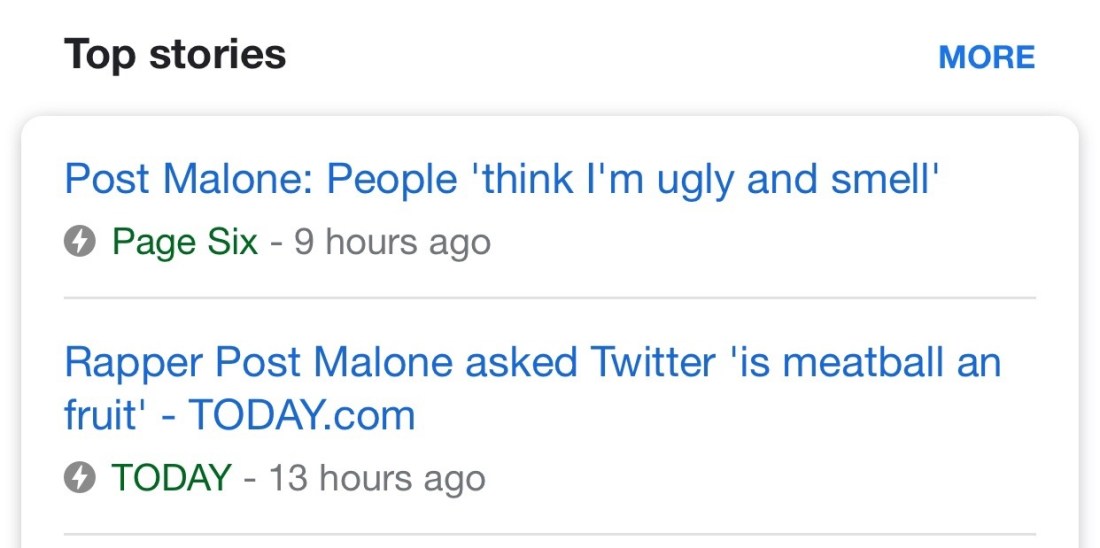Screen dimensions: 1100x548
Task: Open the 'is meatball an fruit' story
Action: (532, 362)
